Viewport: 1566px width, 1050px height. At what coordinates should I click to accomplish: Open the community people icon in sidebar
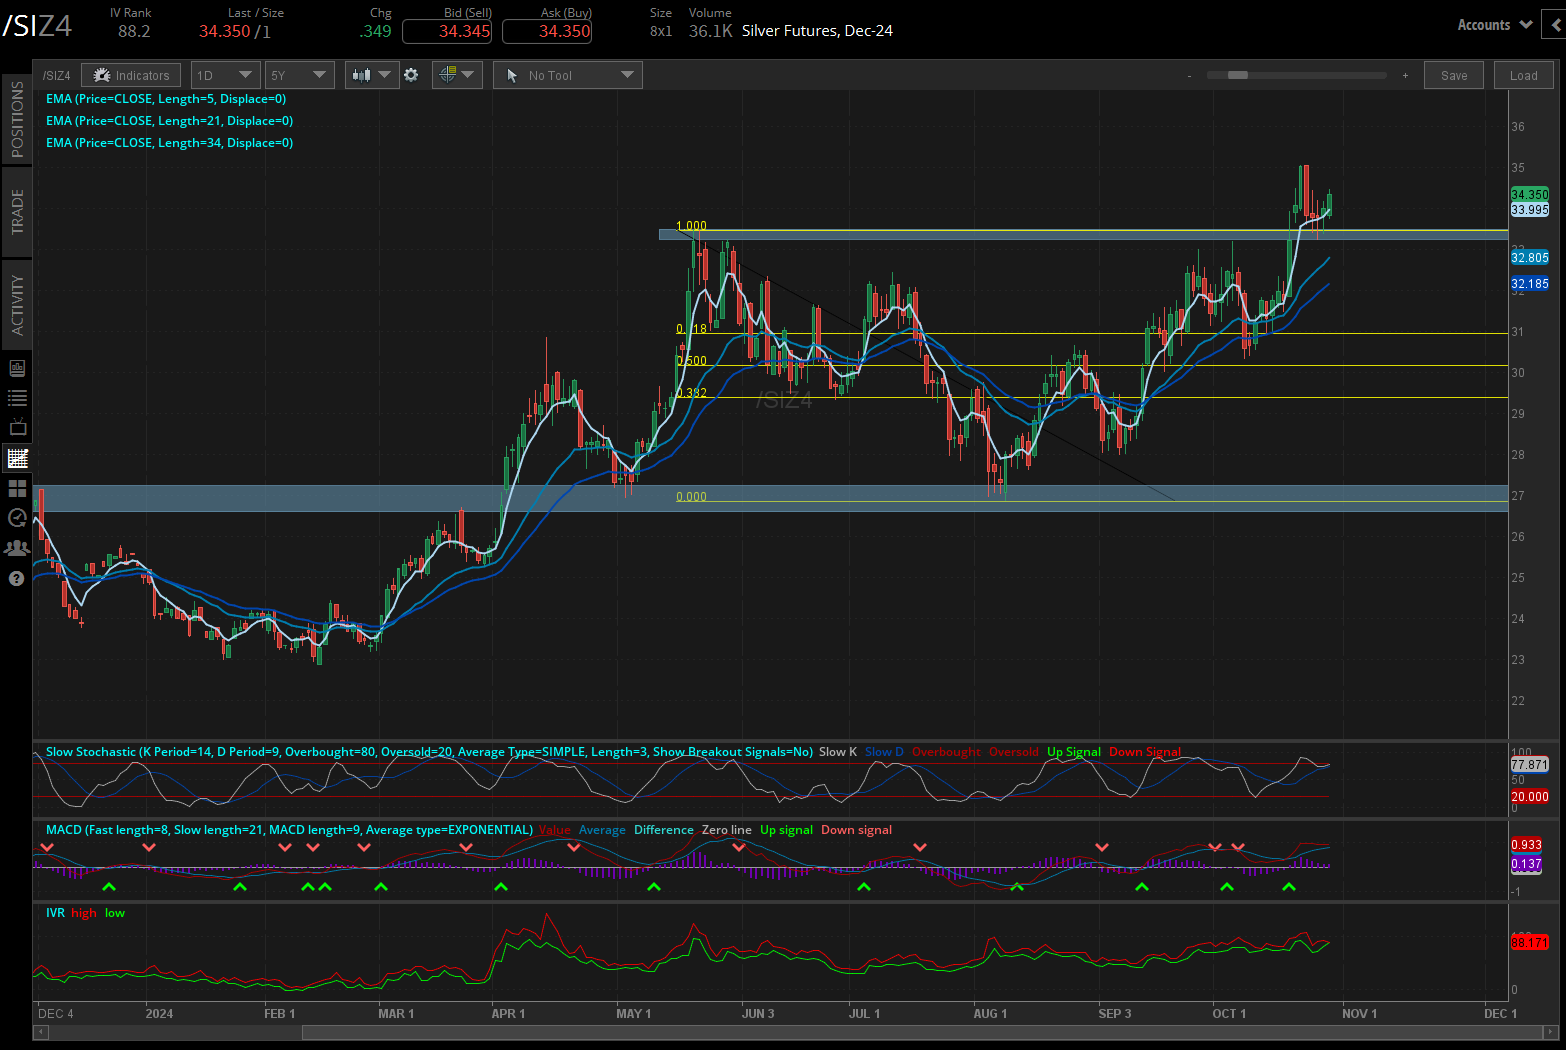(x=17, y=548)
